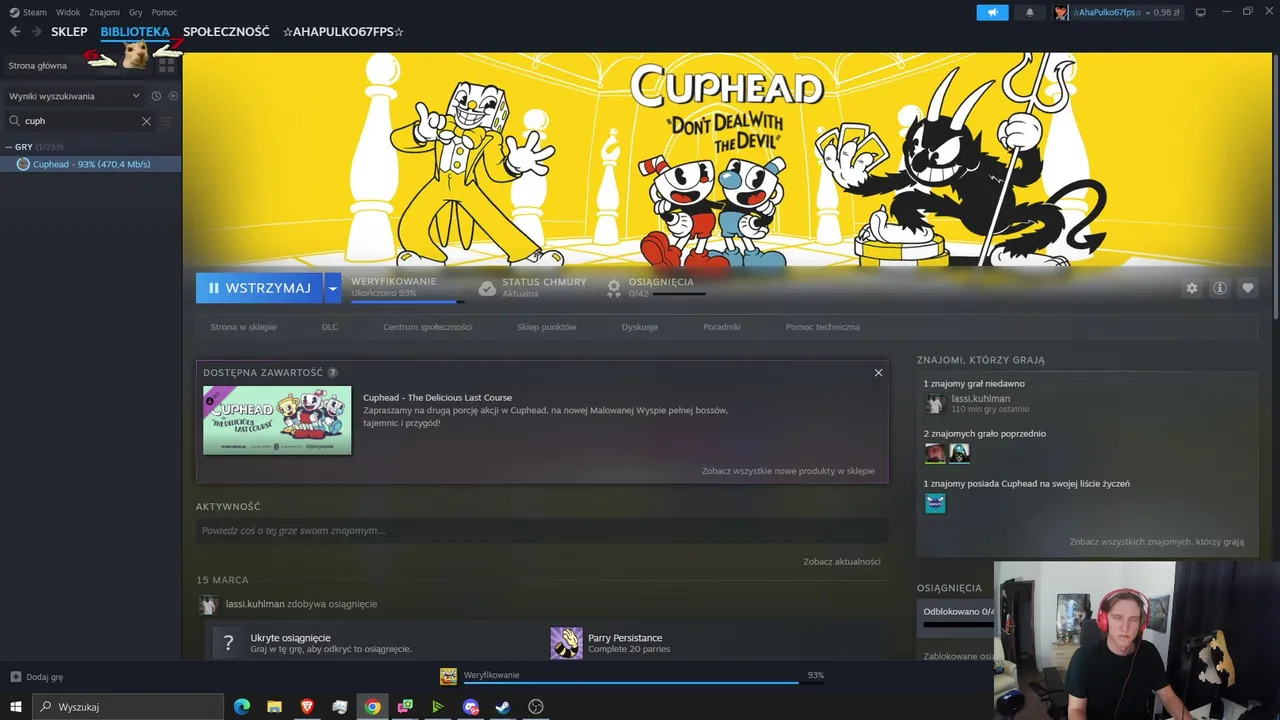Open Delicious Last Course DLC thumbnail
This screenshot has height=720, width=1280.
(x=277, y=421)
